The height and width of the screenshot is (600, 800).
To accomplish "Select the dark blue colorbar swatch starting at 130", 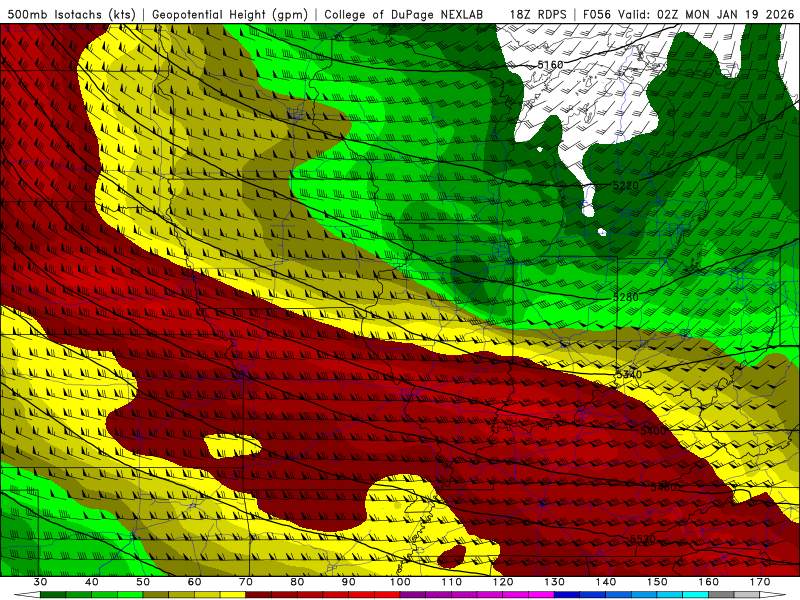I will tap(567, 595).
